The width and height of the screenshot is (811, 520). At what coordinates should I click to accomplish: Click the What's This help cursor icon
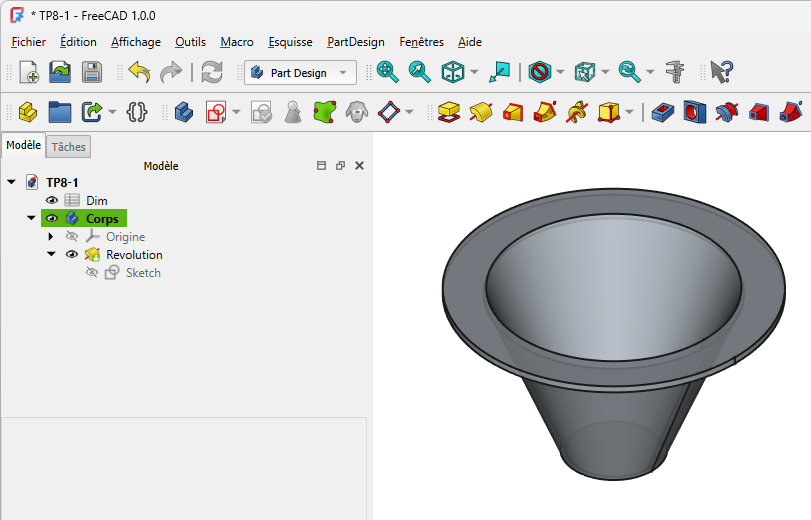(x=721, y=72)
